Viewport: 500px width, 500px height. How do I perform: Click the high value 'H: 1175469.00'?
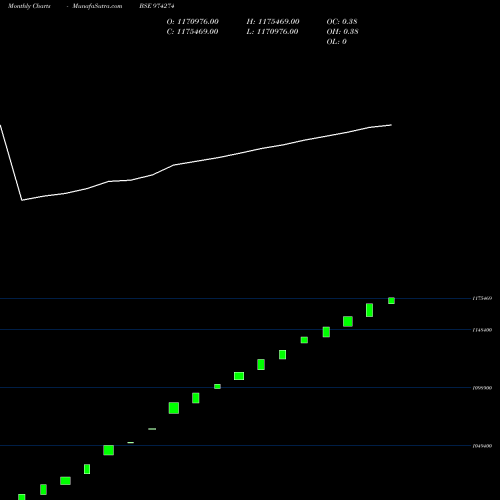tap(273, 22)
